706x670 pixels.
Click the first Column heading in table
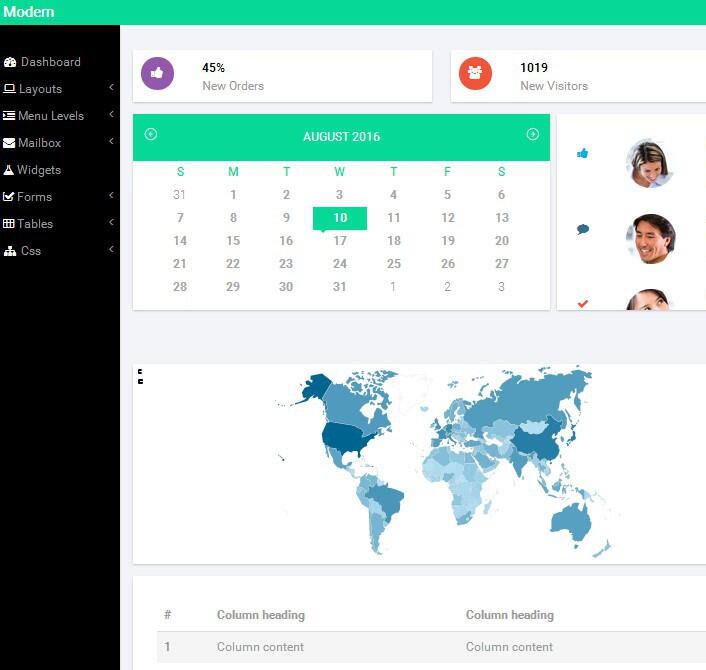point(261,615)
